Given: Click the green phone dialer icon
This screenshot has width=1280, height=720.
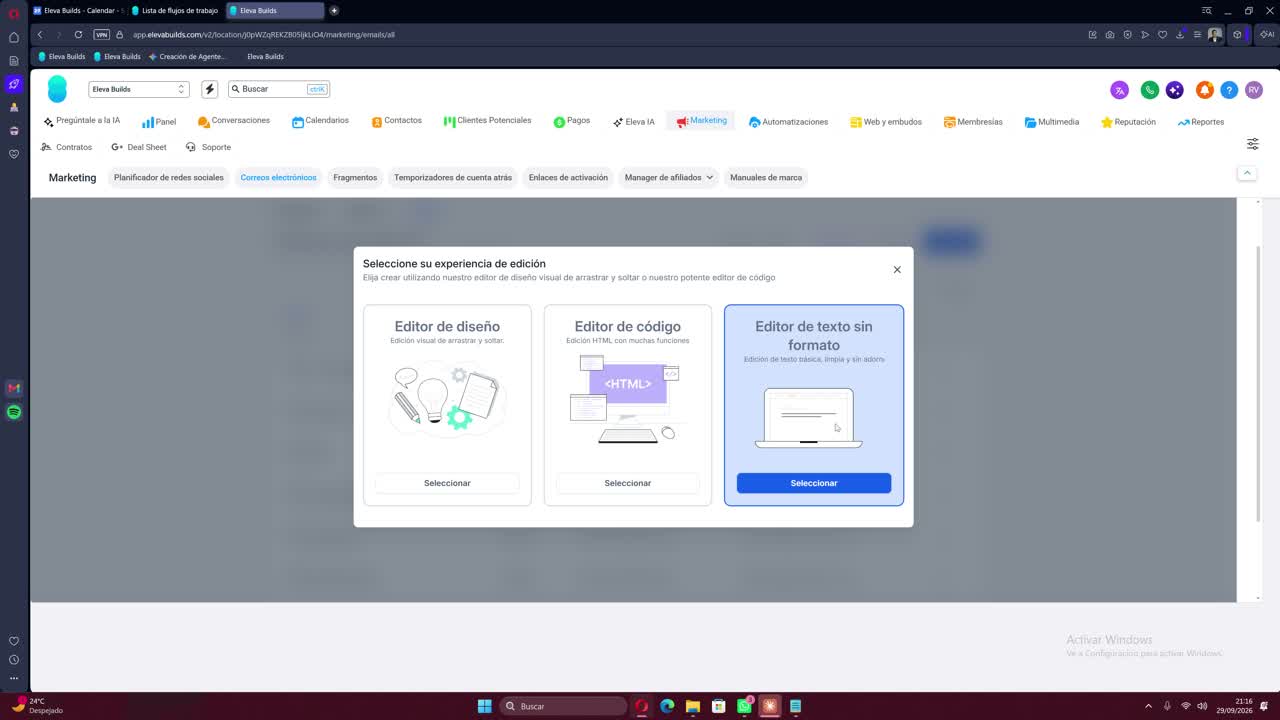Looking at the screenshot, I should coord(1150,90).
